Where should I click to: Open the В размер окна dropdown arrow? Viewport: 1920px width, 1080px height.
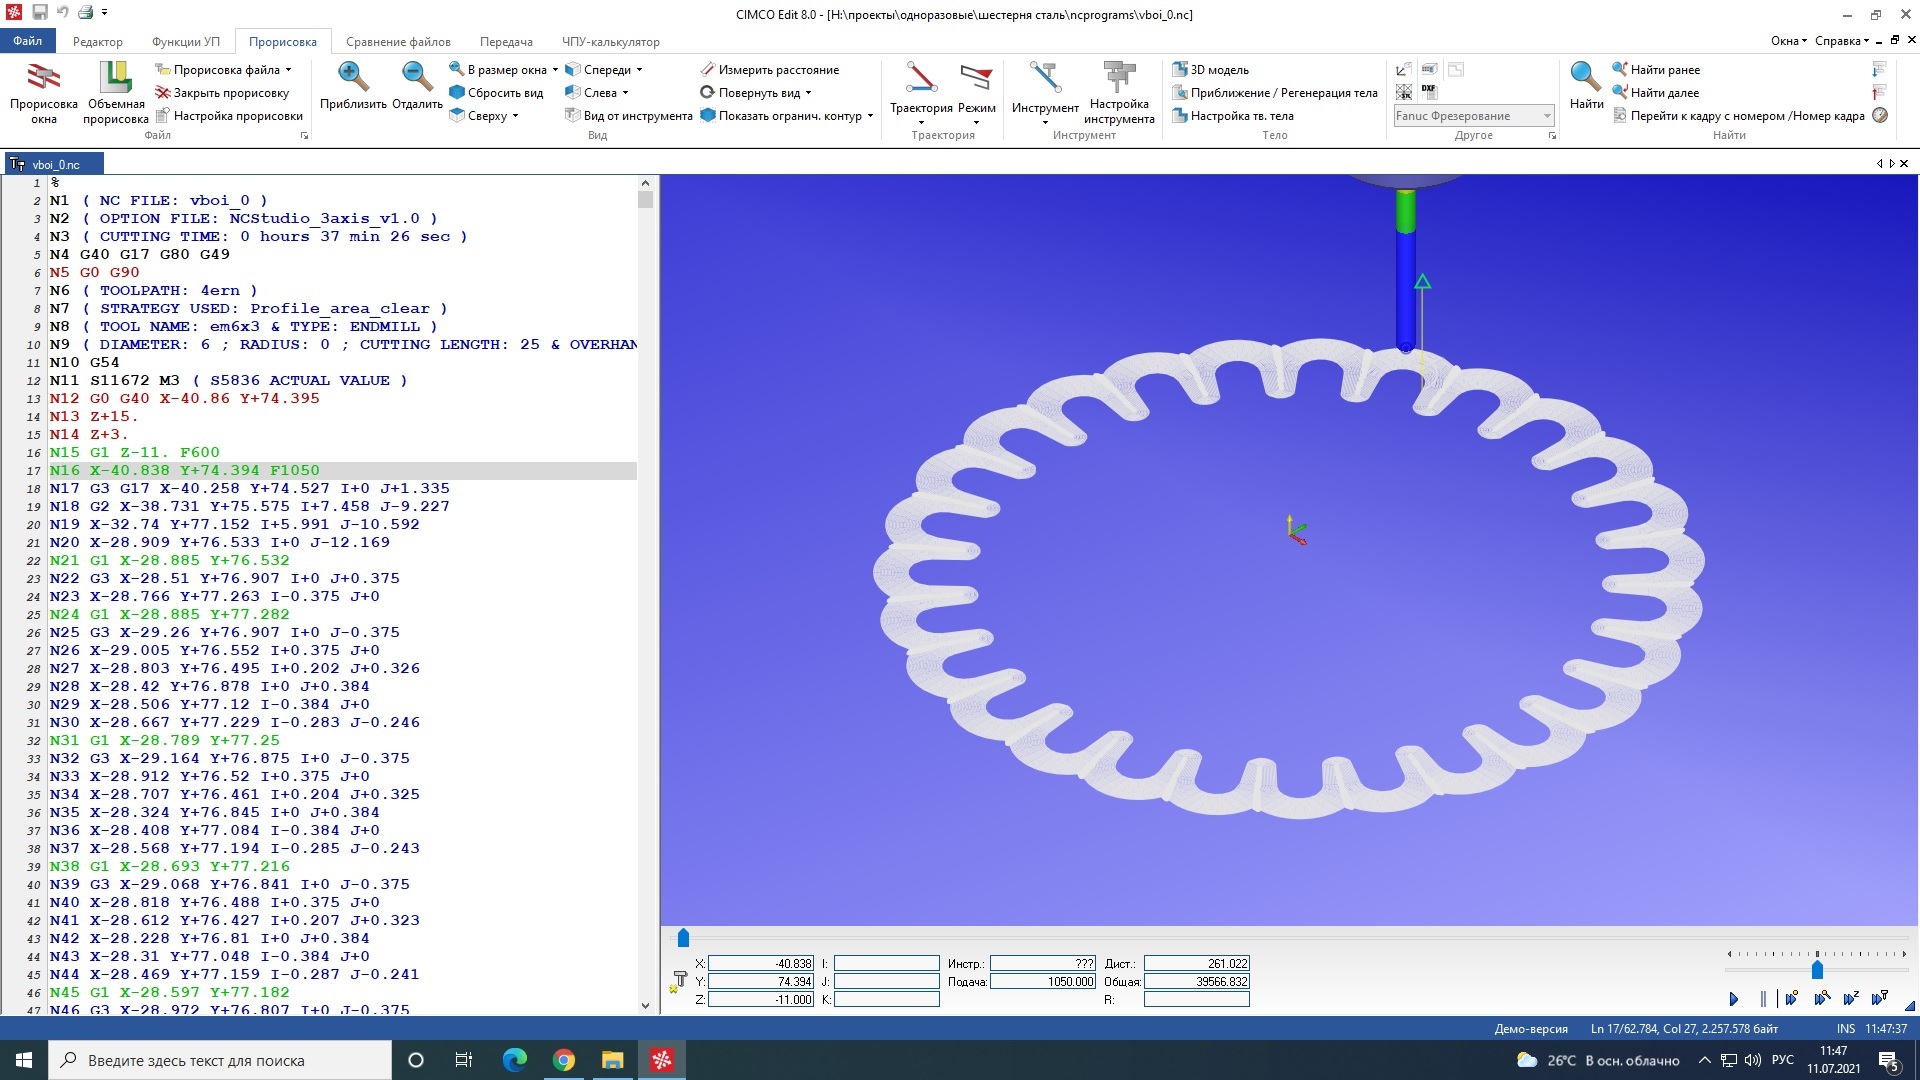tap(555, 70)
